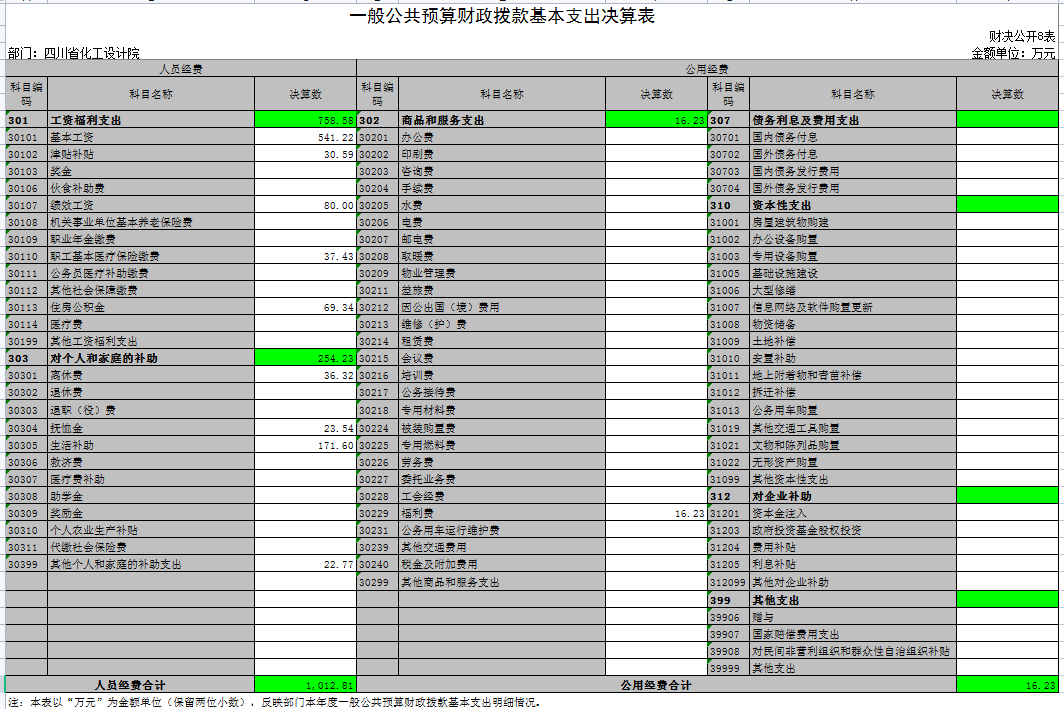Click the 69.34 value cell

pyautogui.click(x=305, y=307)
